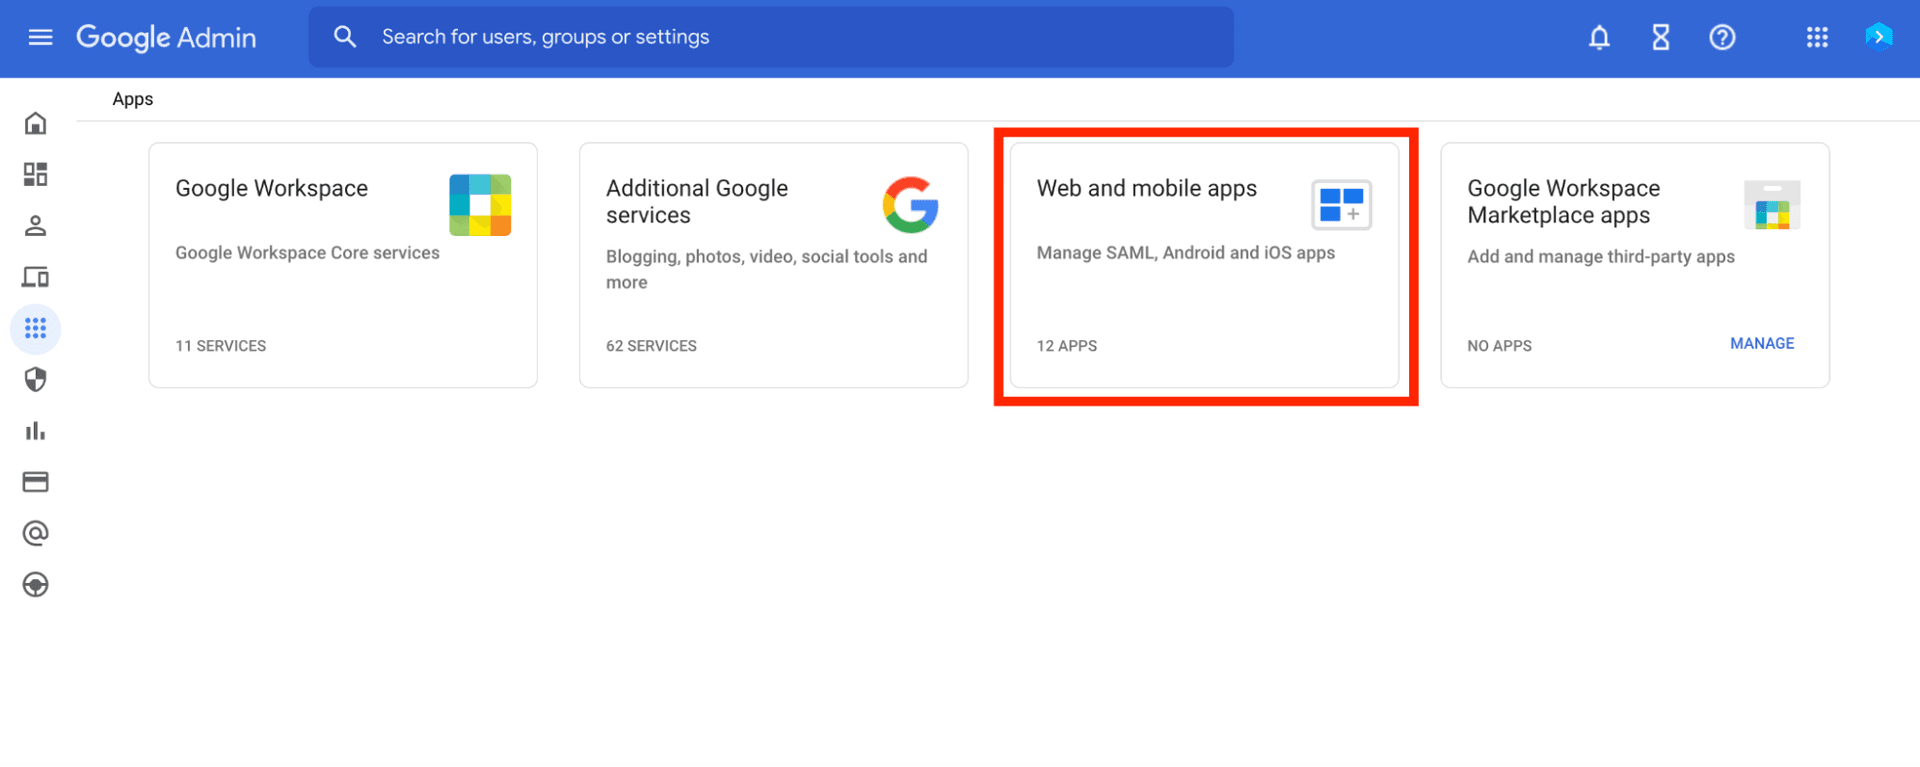Click the MANAGE link for Marketplace apps
1920x767 pixels.
pyautogui.click(x=1761, y=343)
